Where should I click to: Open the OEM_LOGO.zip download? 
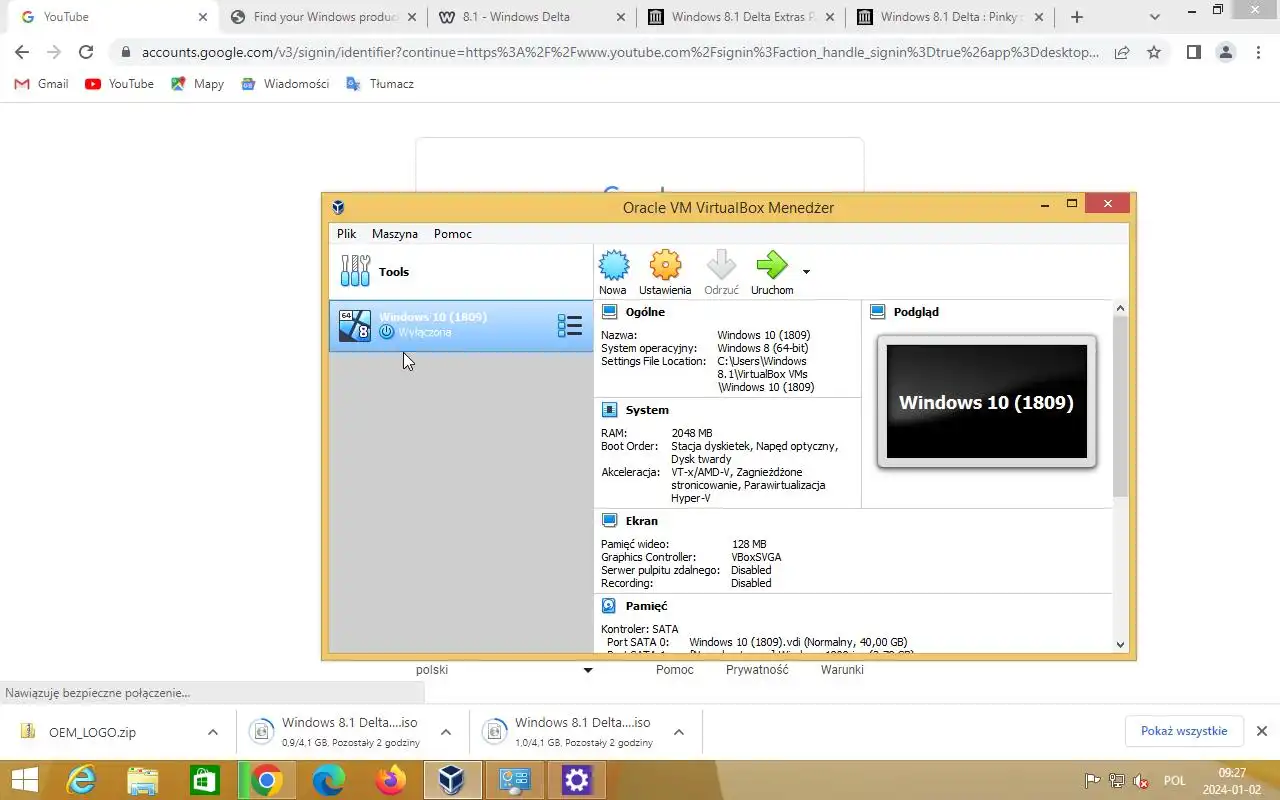[x=92, y=732]
